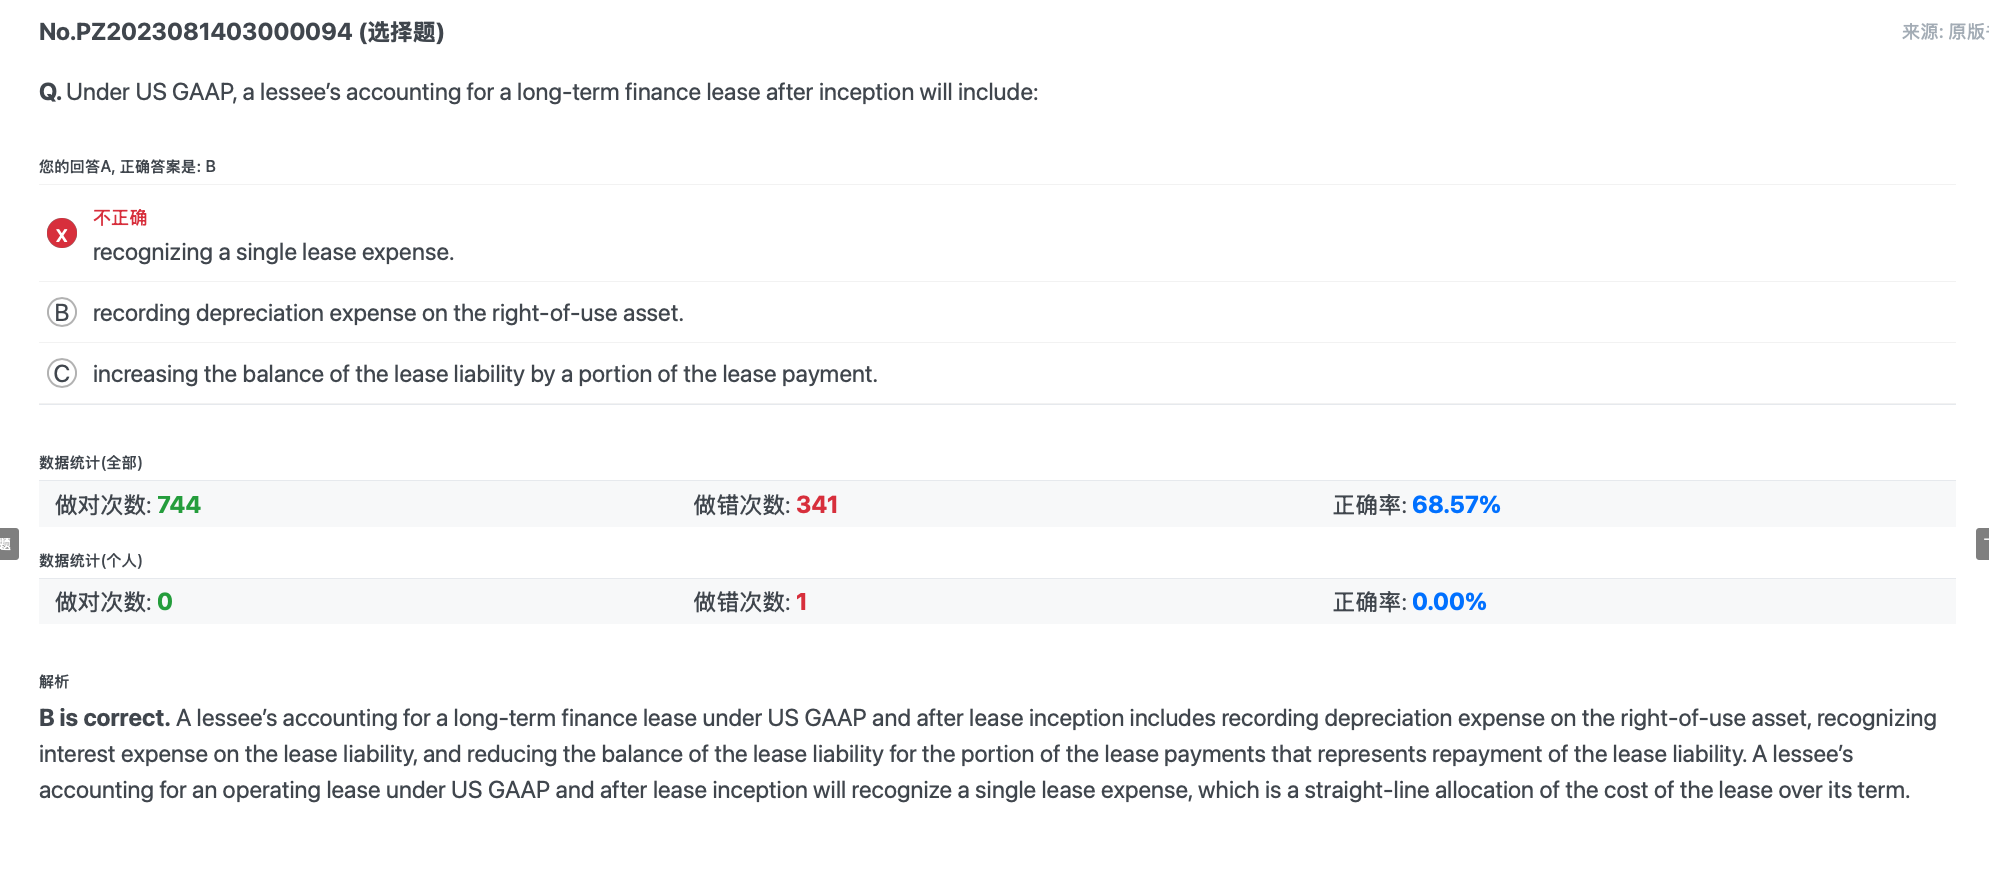Click the 'B is correct.' explanation text
1989x894 pixels.
click(105, 718)
